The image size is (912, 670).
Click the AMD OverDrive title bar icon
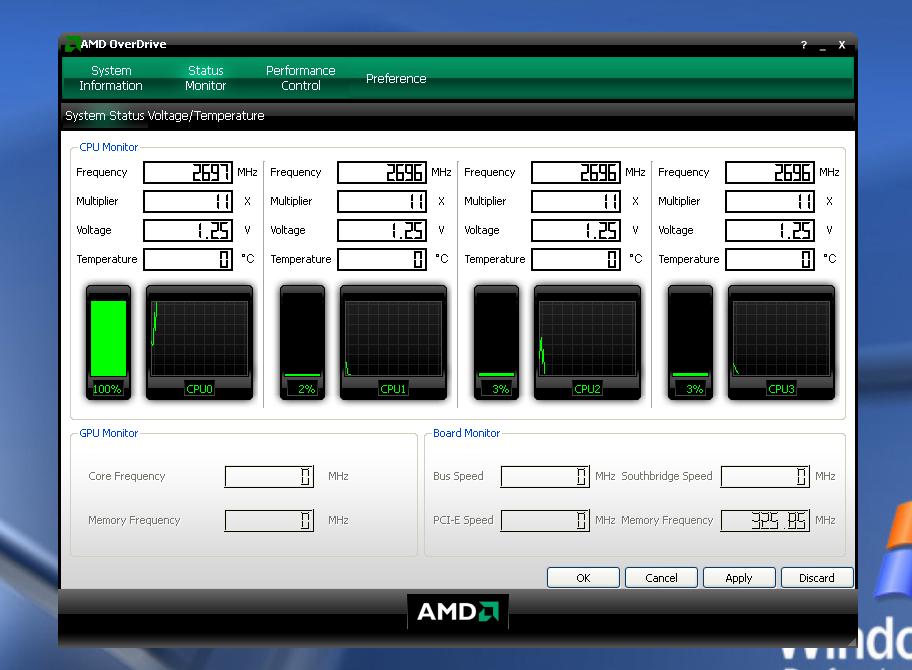72,44
